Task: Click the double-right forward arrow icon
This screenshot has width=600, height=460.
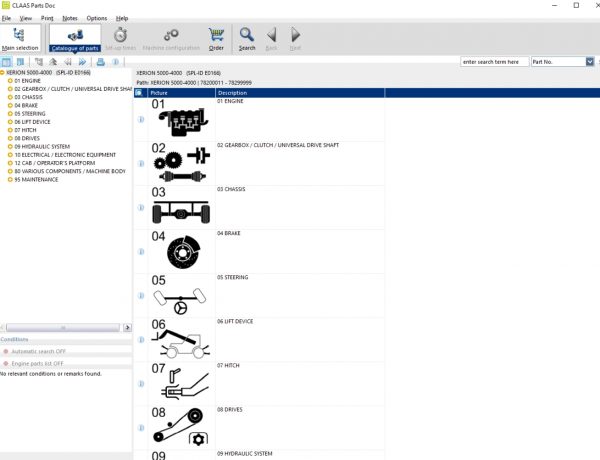Action: click(x=82, y=62)
